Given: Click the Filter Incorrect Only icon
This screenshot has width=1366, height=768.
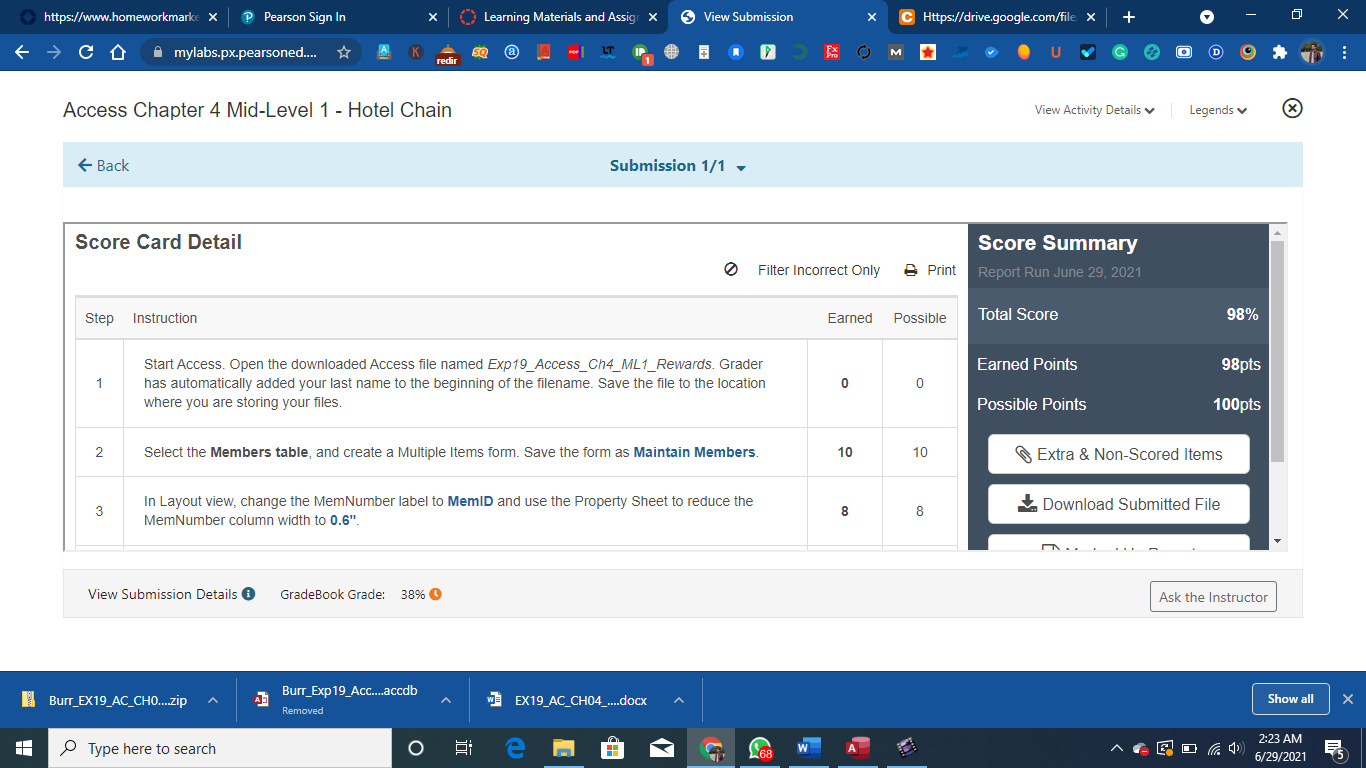Looking at the screenshot, I should click(x=731, y=269).
